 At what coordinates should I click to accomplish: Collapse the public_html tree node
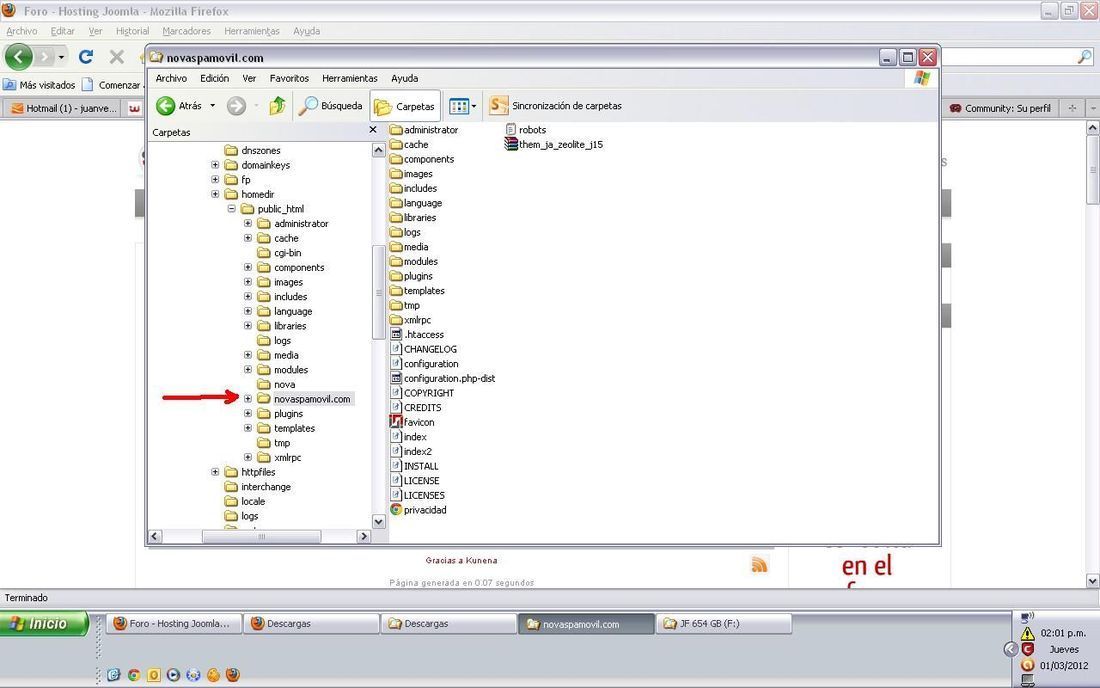(x=231, y=209)
